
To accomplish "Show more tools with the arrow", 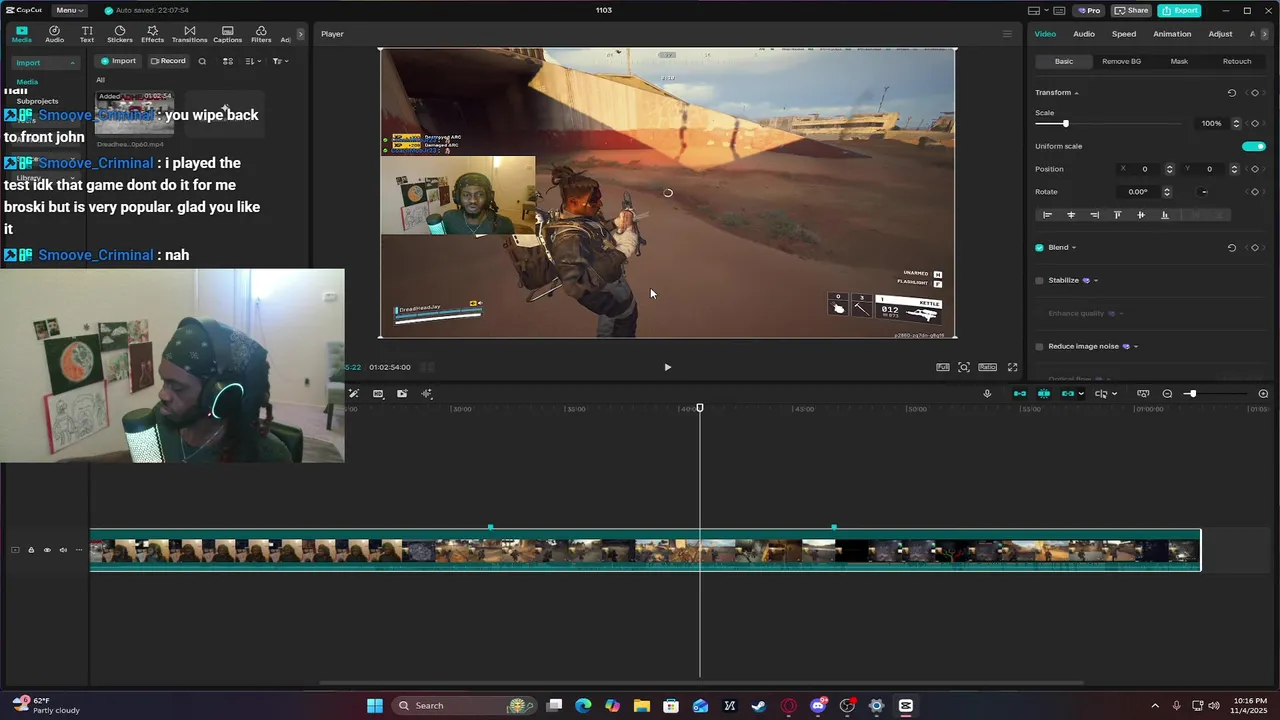I will coord(300,34).
